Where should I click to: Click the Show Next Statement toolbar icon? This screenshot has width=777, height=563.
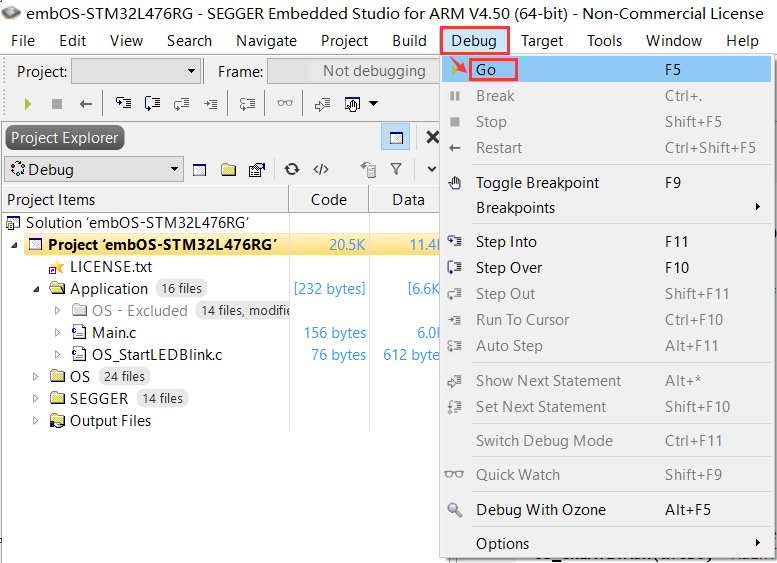322,104
